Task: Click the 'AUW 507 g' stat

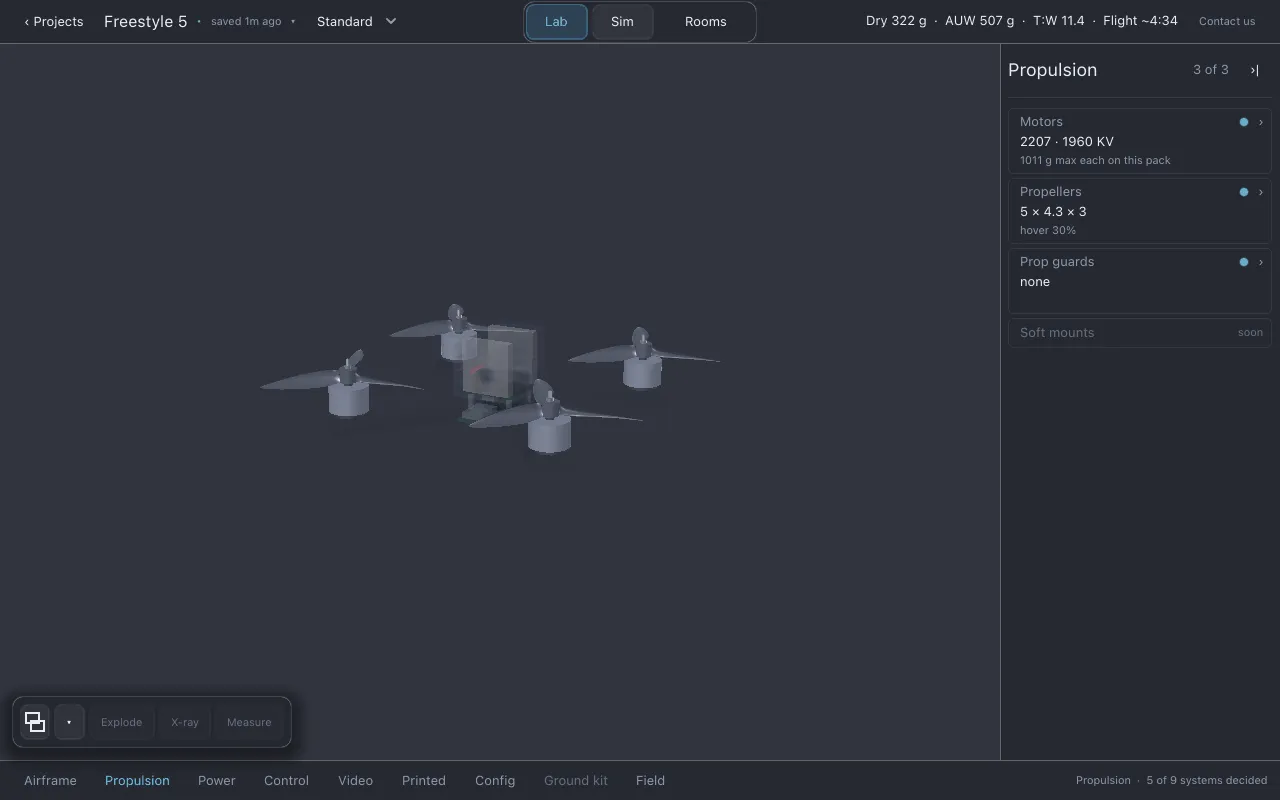Action: tap(980, 21)
